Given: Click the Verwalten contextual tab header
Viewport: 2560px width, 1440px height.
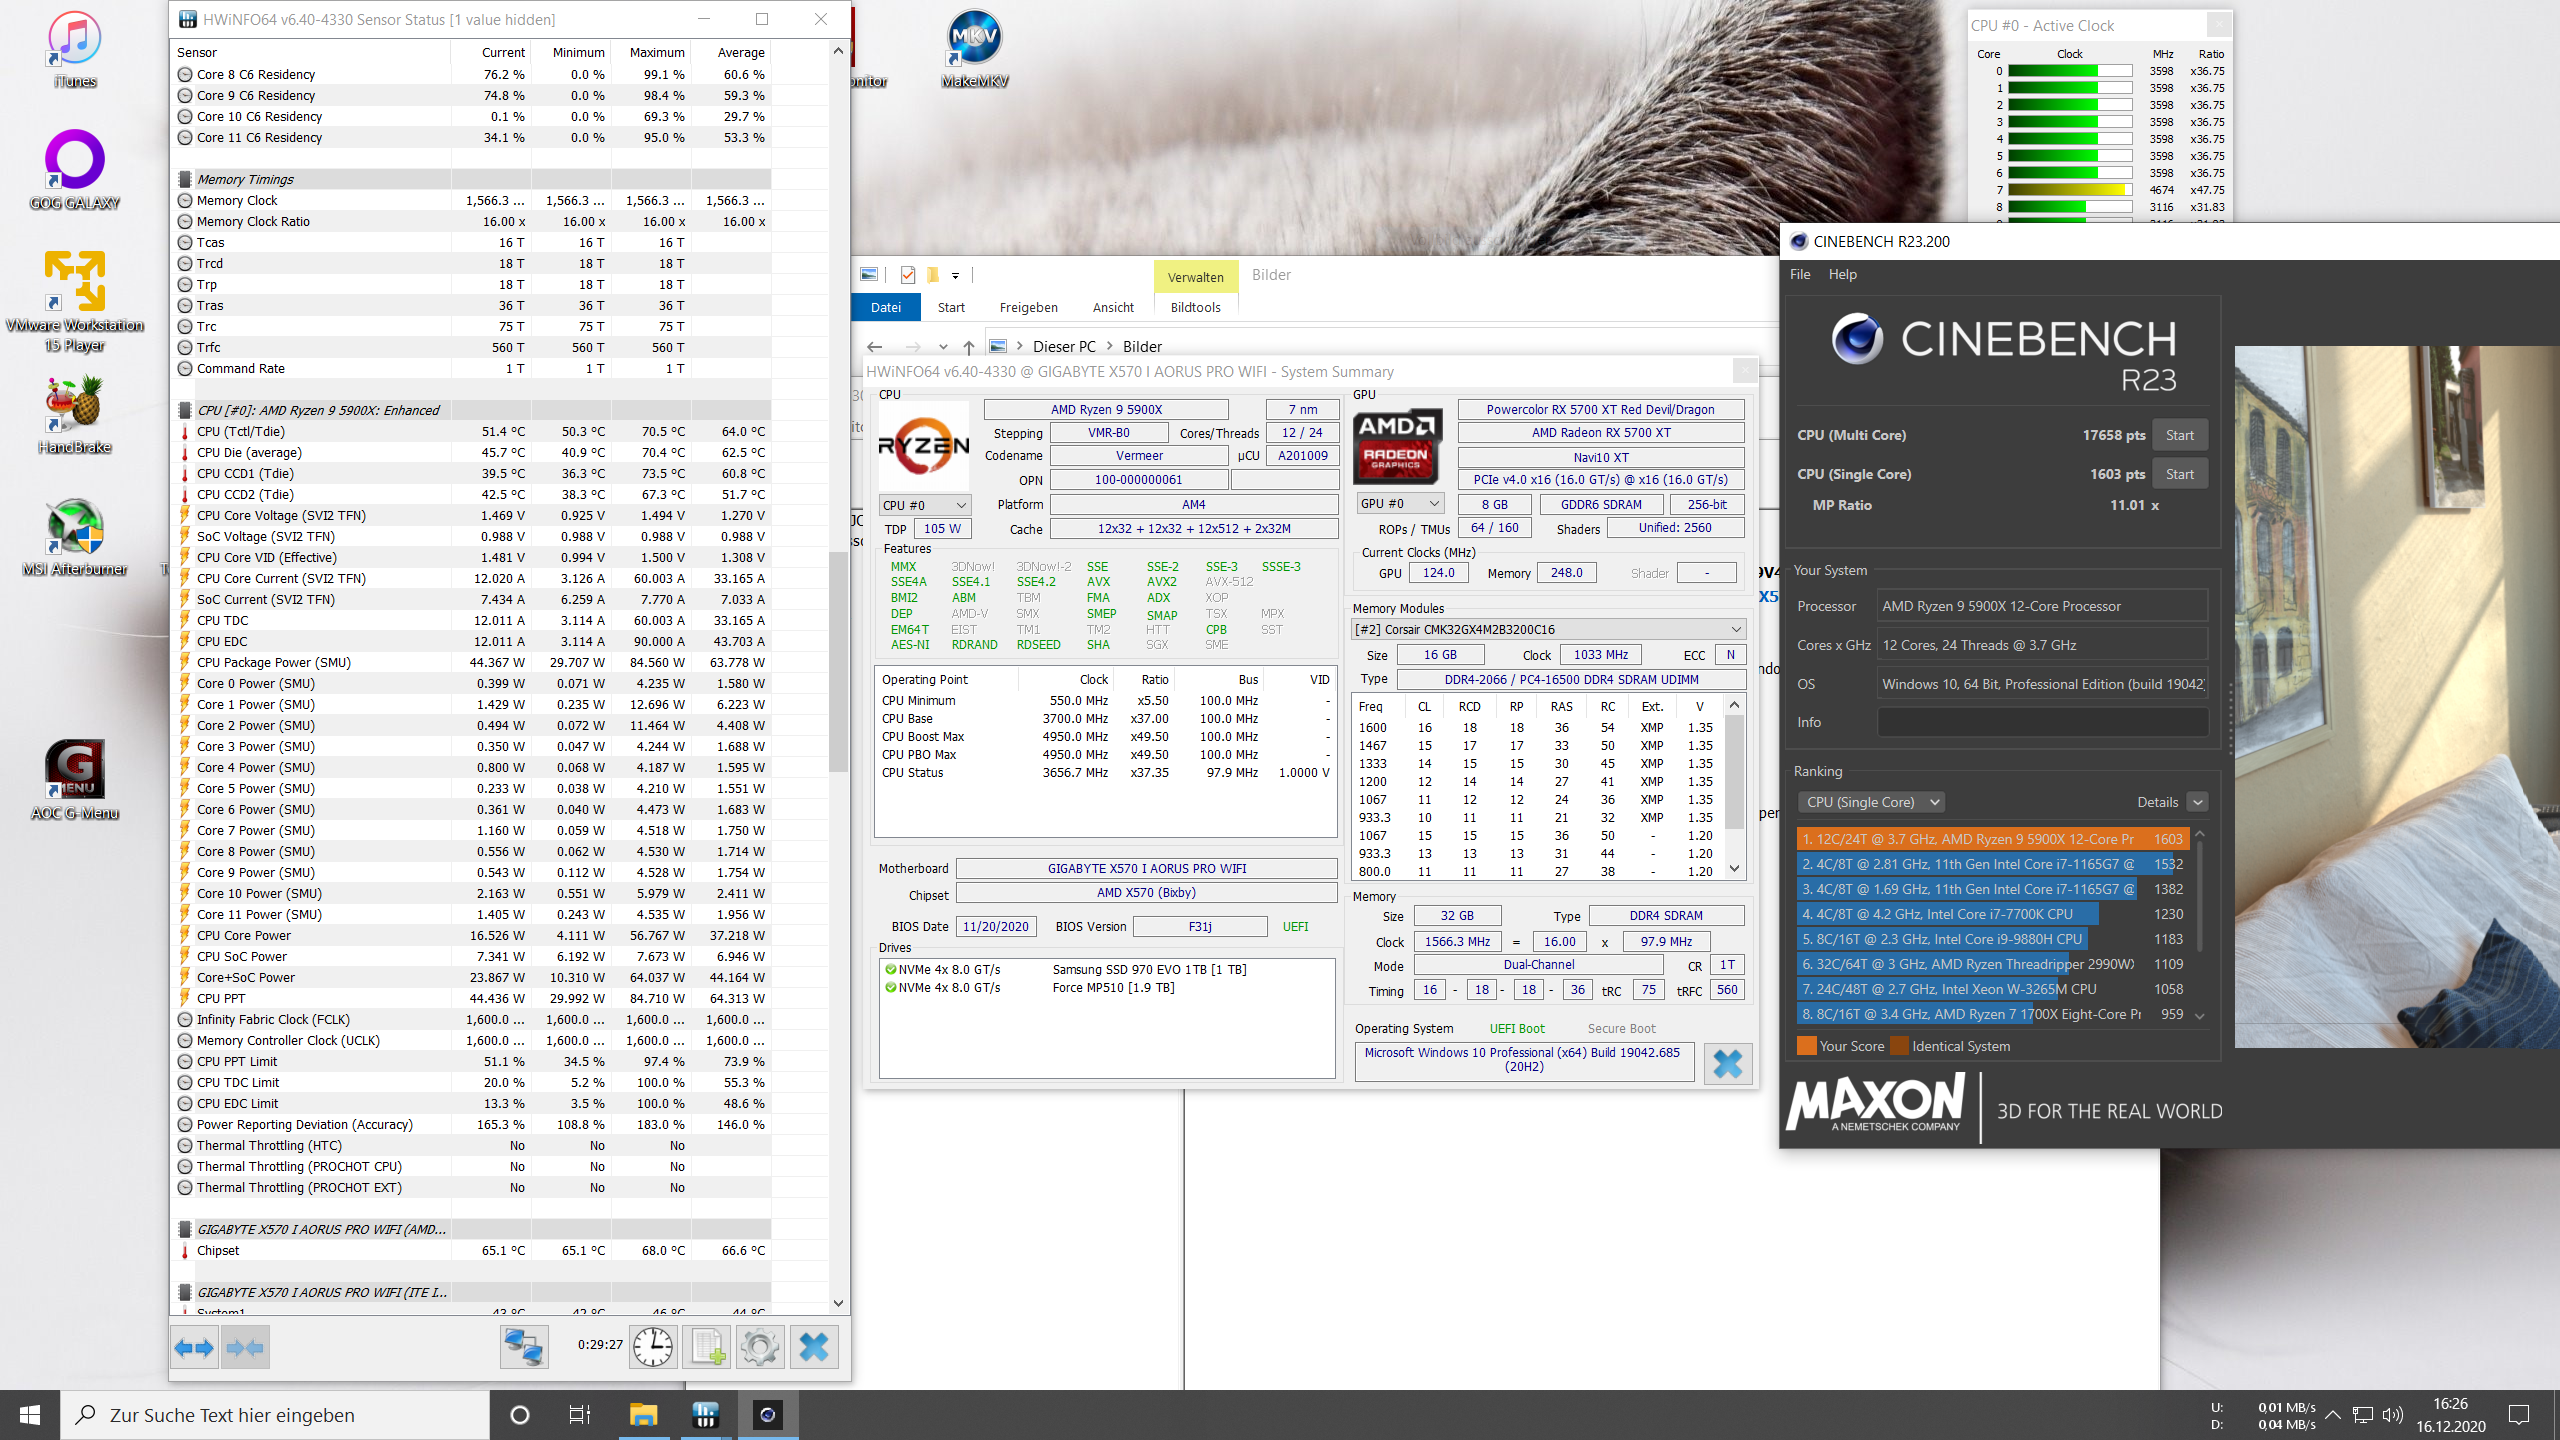Looking at the screenshot, I should click(x=1196, y=277).
